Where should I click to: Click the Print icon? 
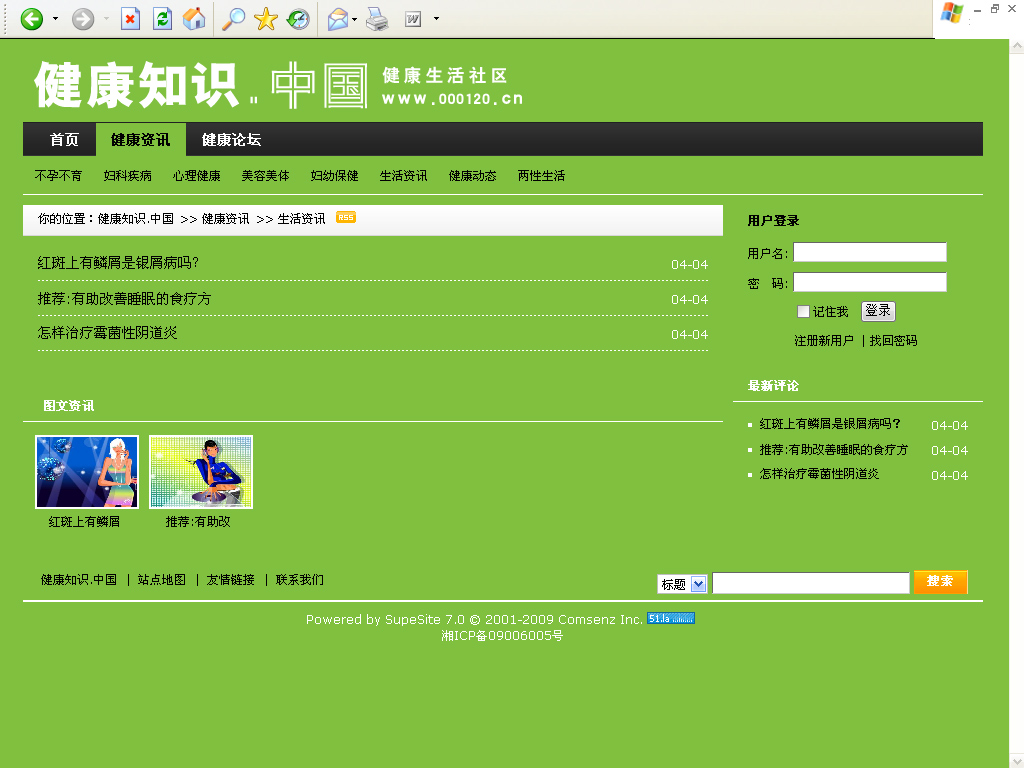[377, 19]
